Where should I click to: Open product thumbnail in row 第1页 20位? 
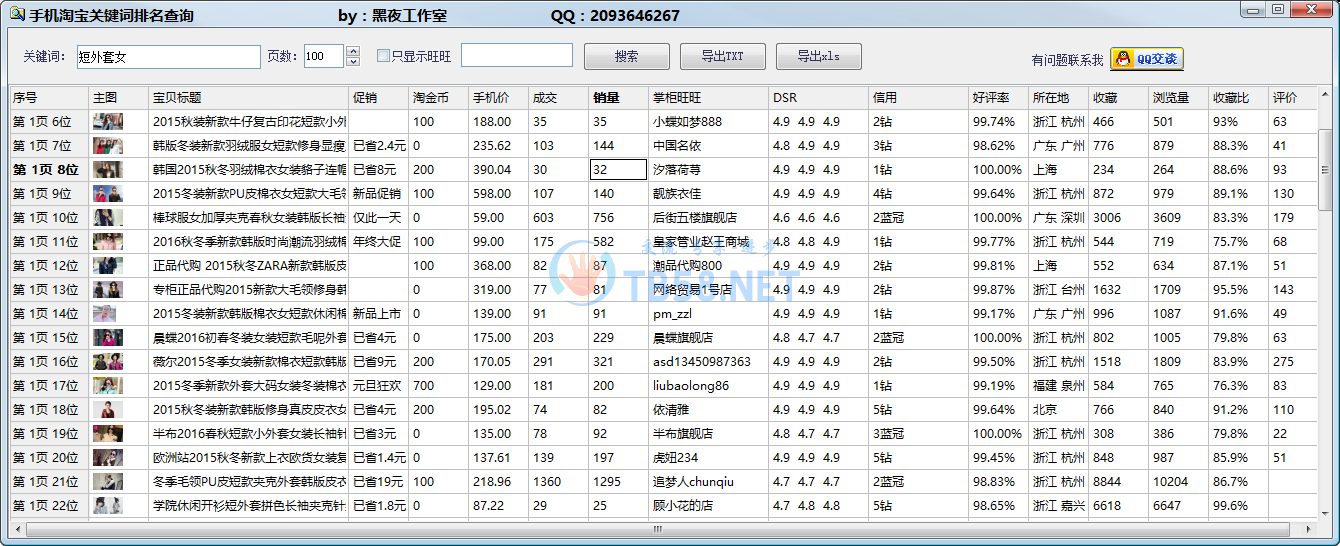108,458
